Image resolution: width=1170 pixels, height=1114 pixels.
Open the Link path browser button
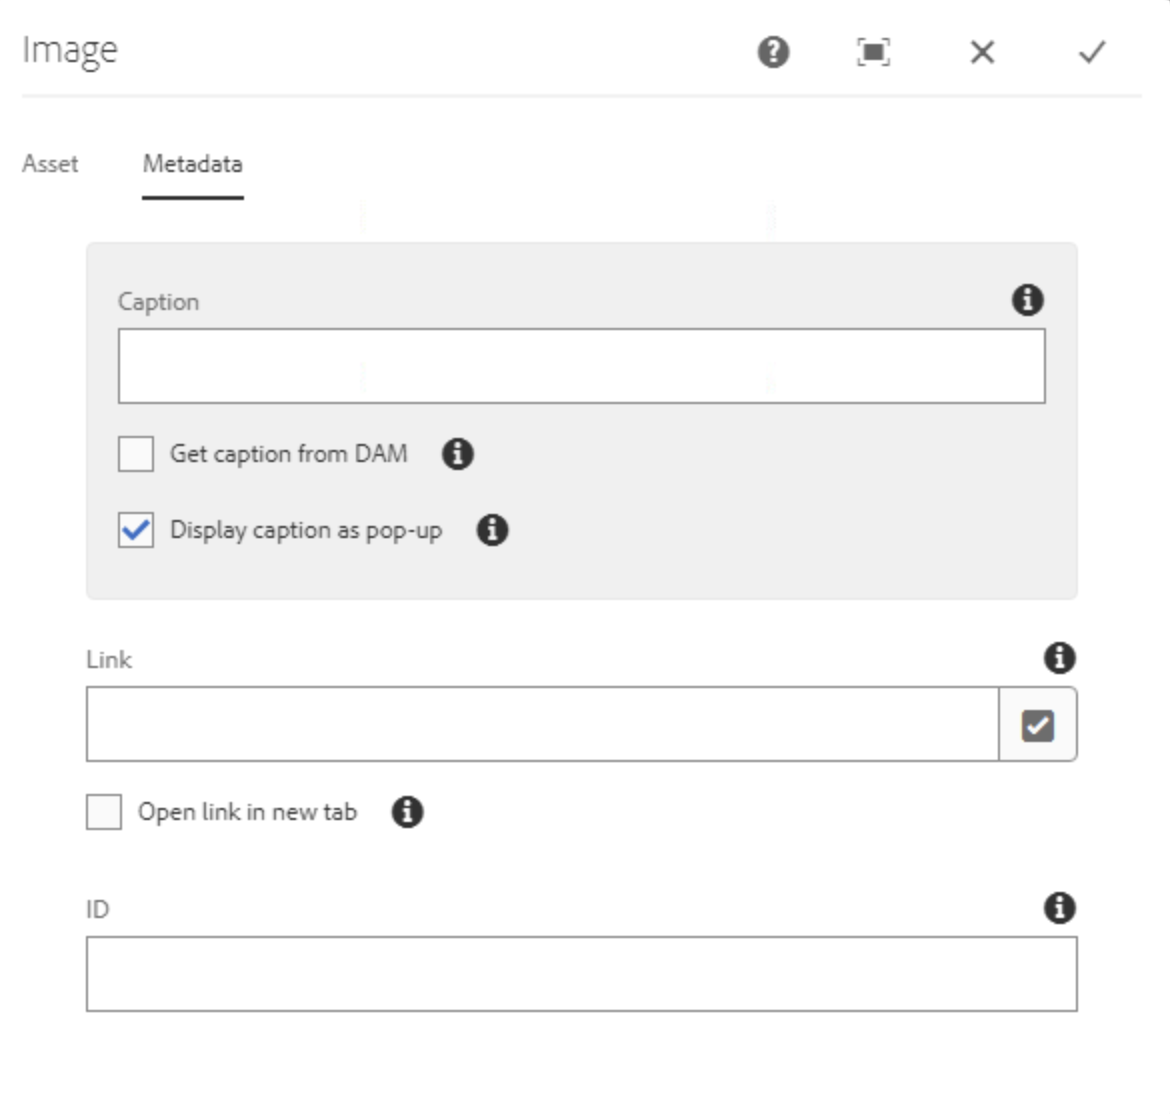(x=1037, y=725)
